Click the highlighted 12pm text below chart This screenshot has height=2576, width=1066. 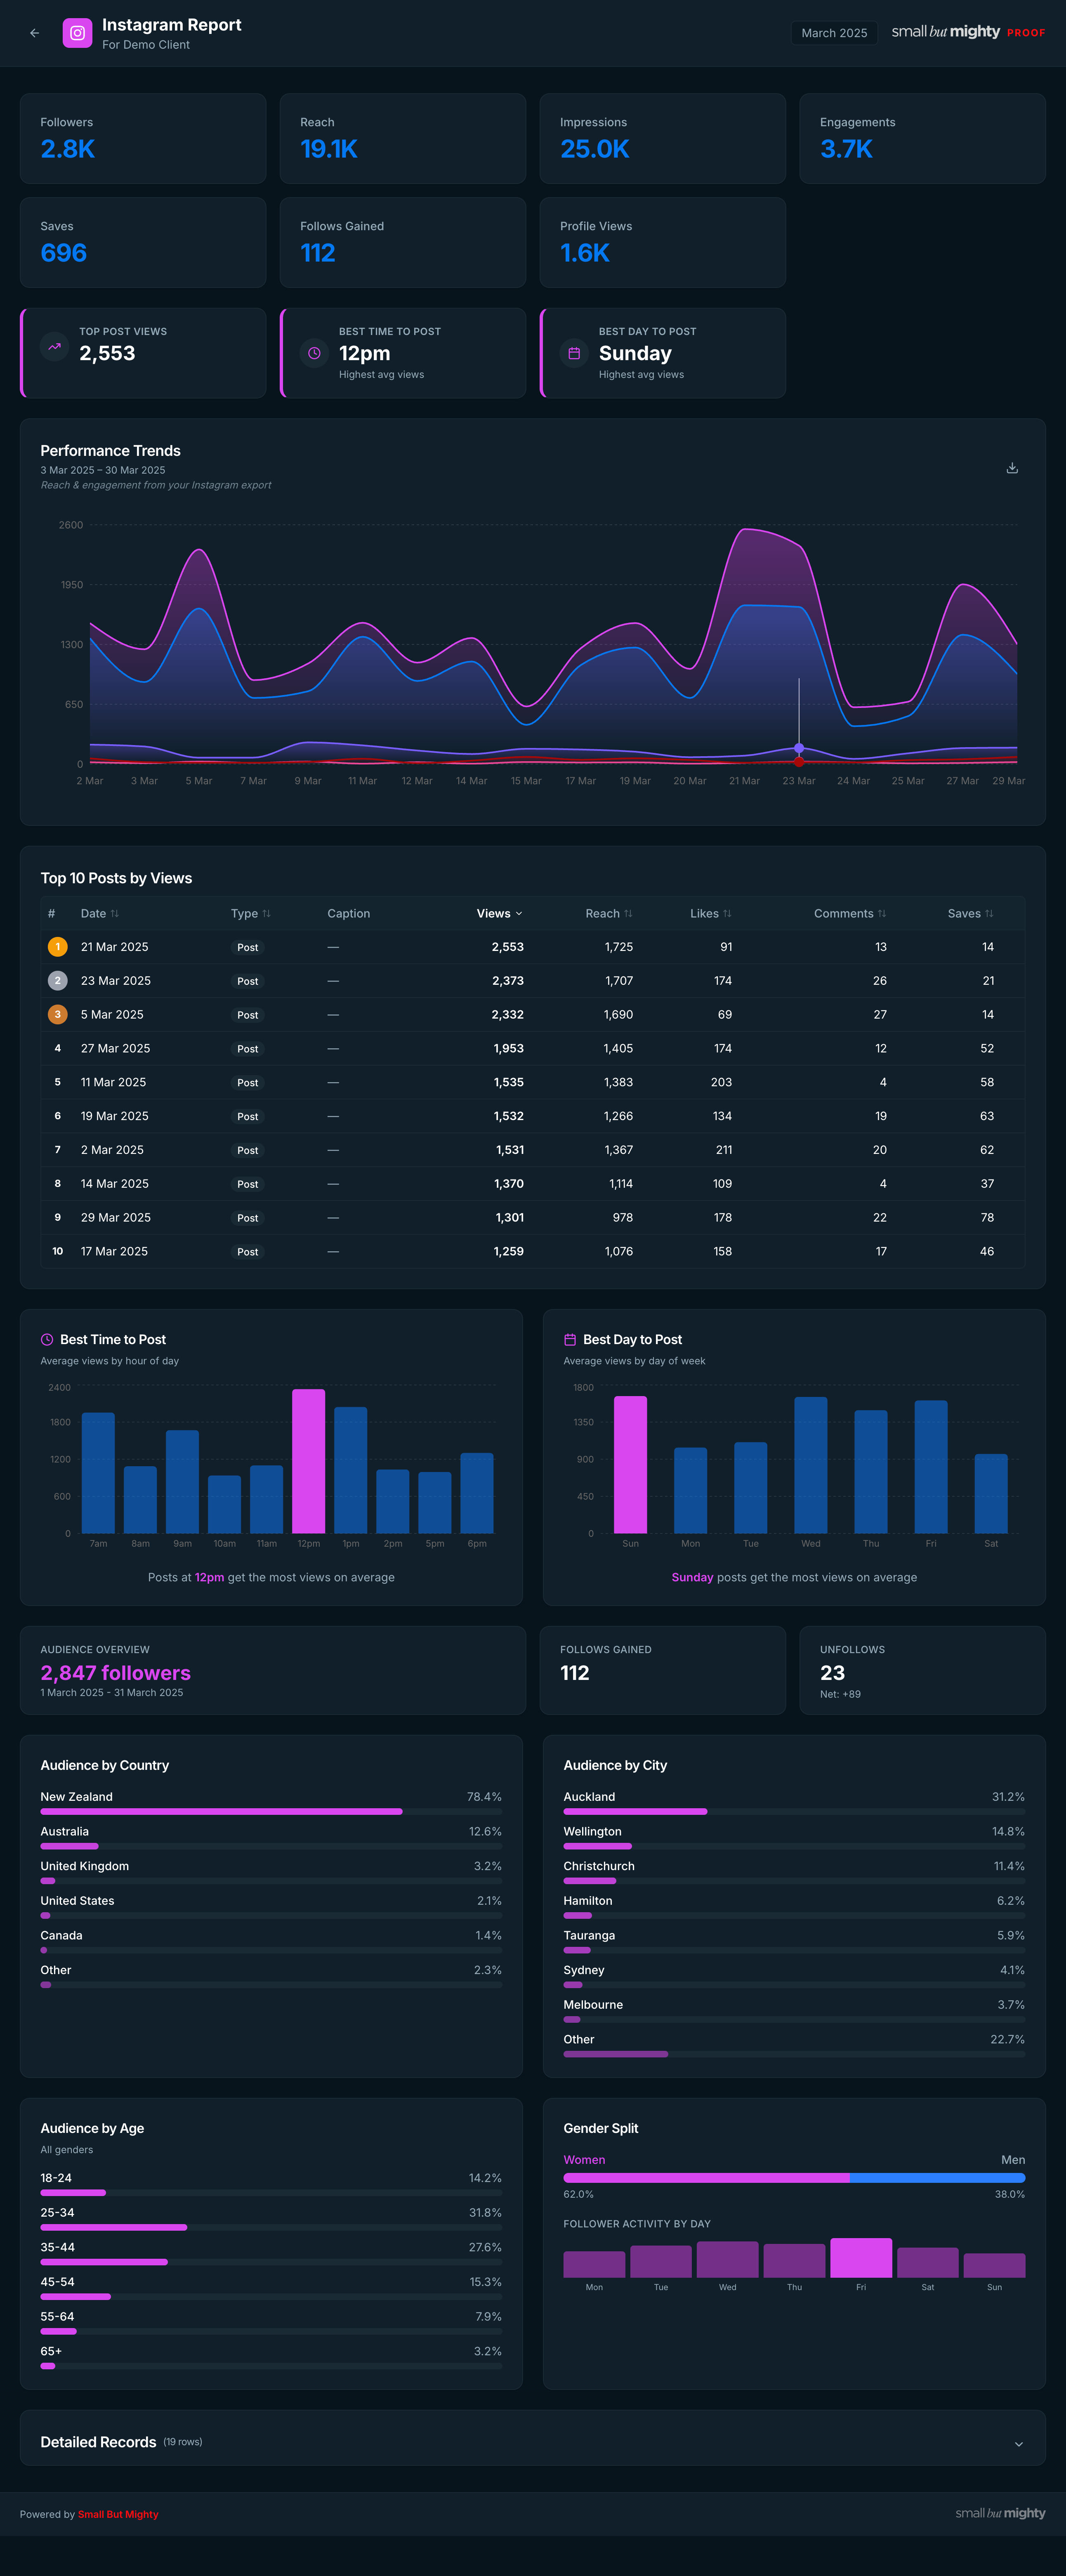pyautogui.click(x=209, y=1577)
